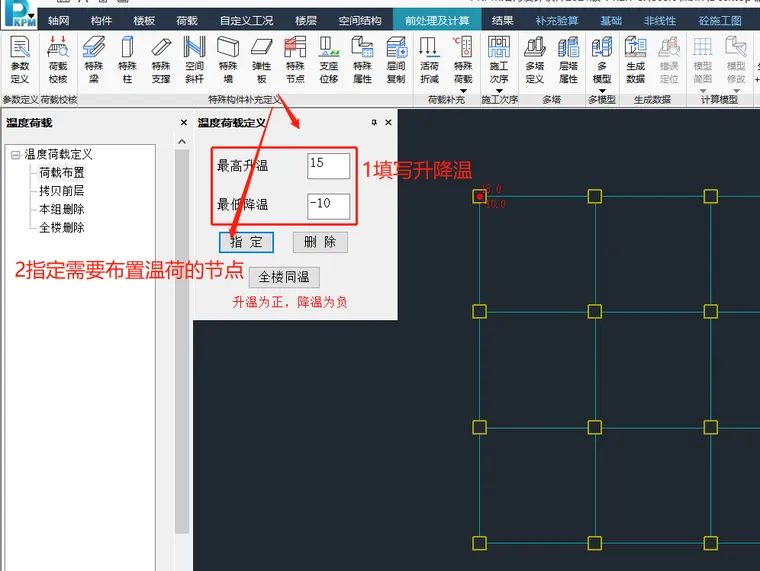Open the 施工次序 construction sequence tool
760x571 pixels.
(499, 60)
